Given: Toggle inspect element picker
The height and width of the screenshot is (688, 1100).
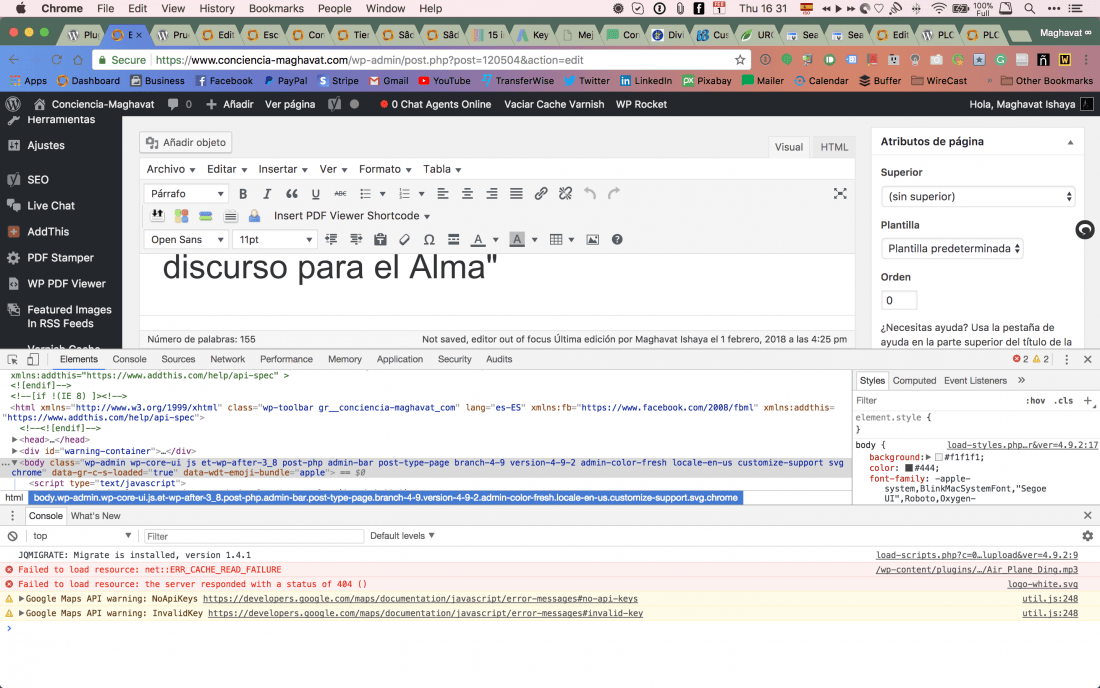Looking at the screenshot, I should [13, 359].
